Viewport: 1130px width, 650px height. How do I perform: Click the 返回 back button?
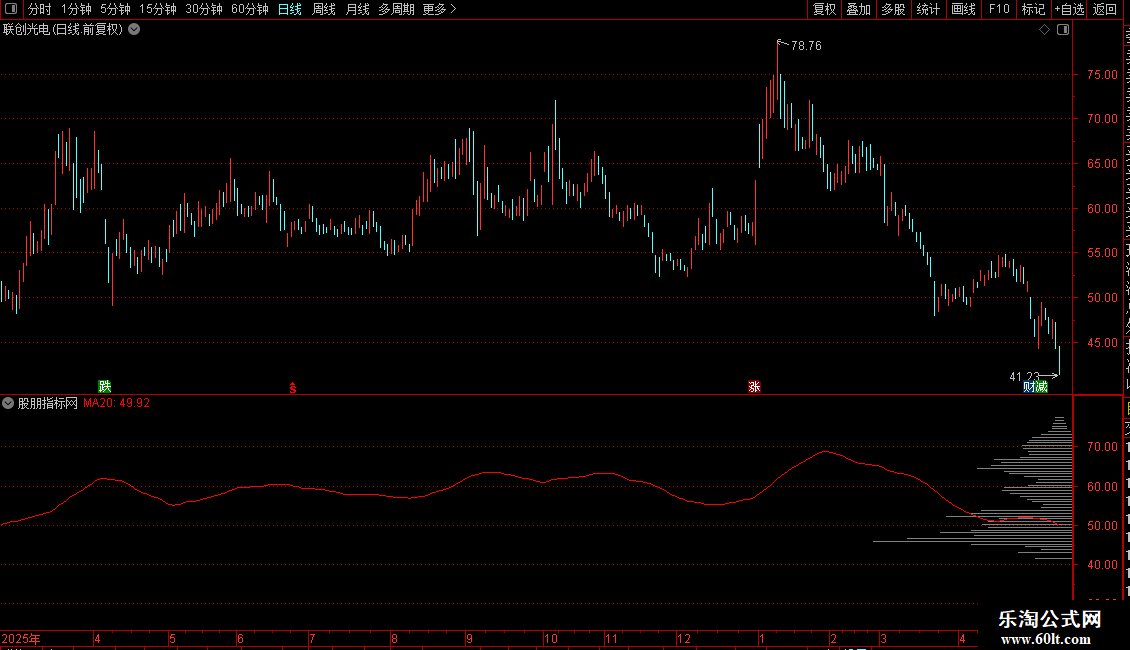point(1104,9)
